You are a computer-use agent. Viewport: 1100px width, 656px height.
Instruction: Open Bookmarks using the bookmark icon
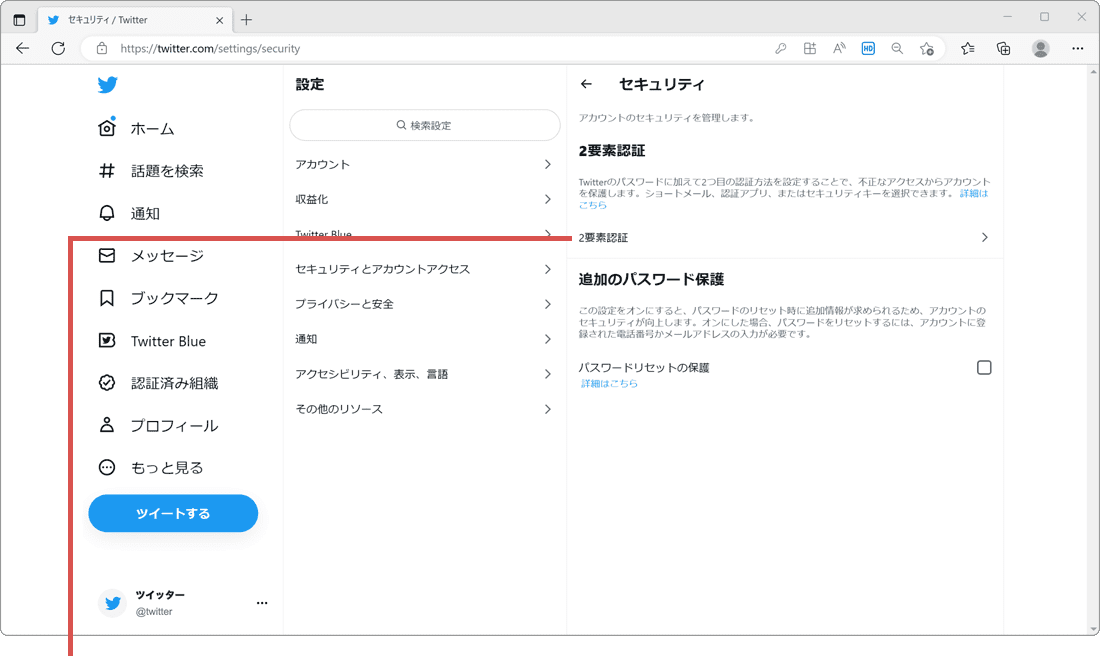pyautogui.click(x=107, y=297)
